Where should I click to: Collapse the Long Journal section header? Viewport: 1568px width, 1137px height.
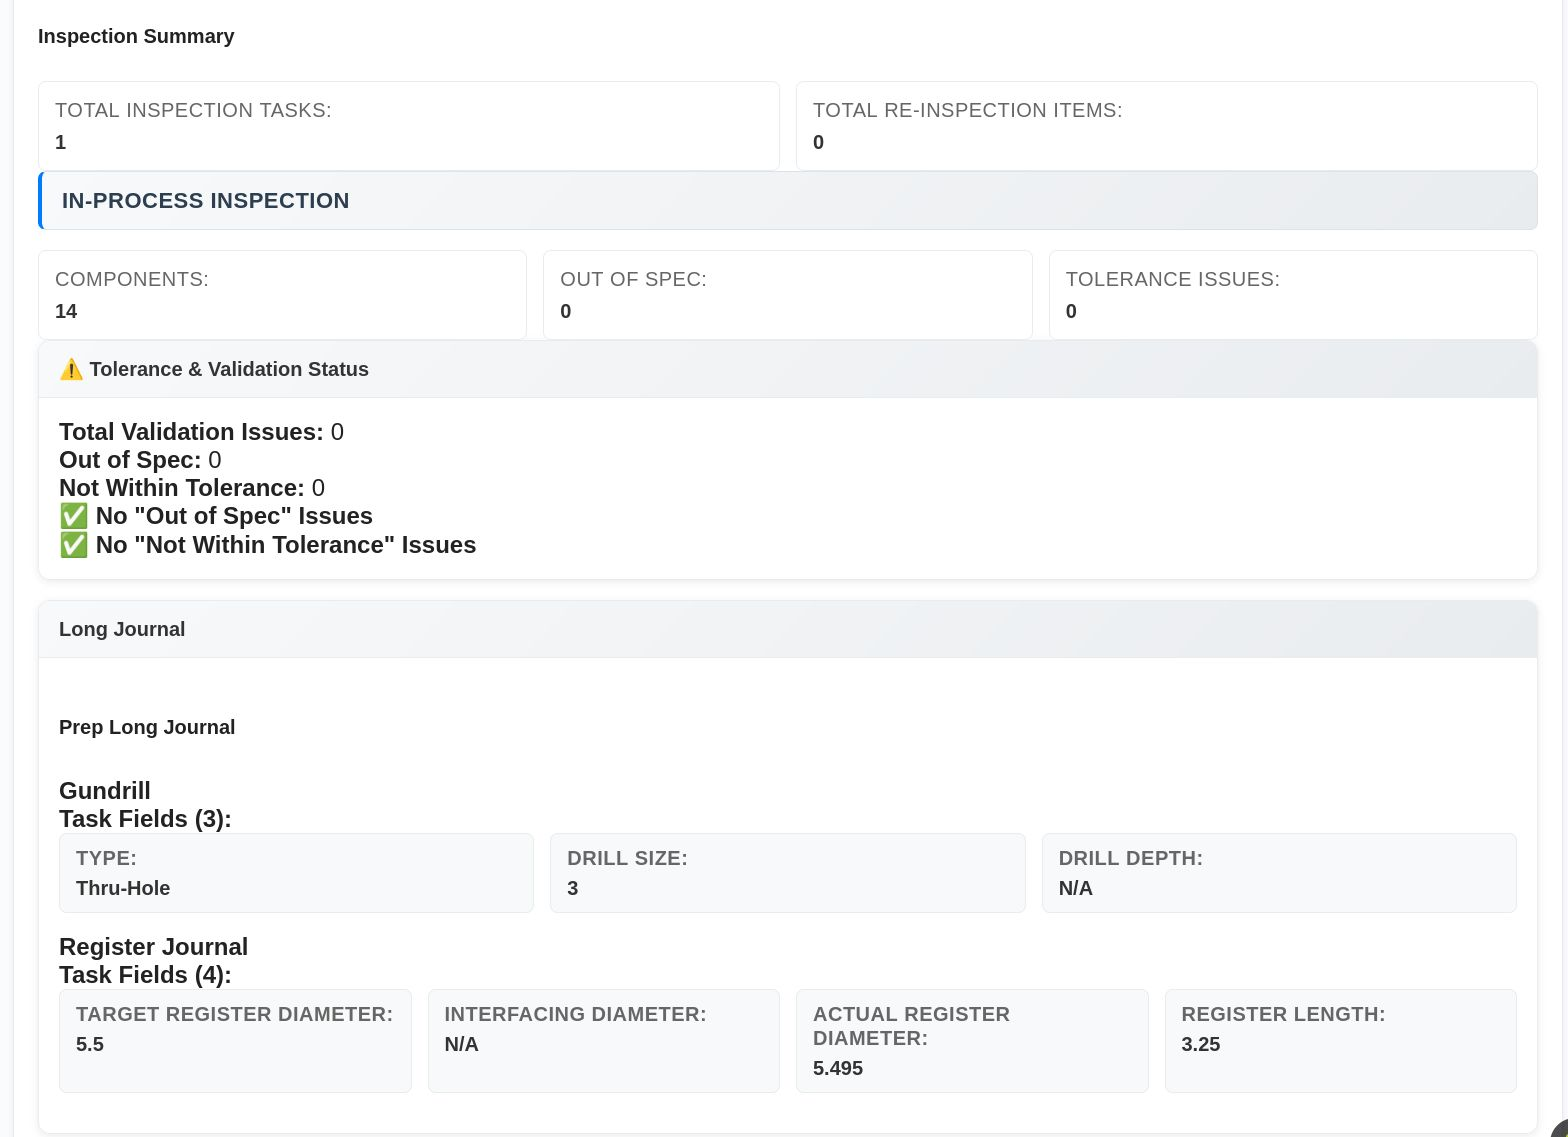[x=787, y=630]
